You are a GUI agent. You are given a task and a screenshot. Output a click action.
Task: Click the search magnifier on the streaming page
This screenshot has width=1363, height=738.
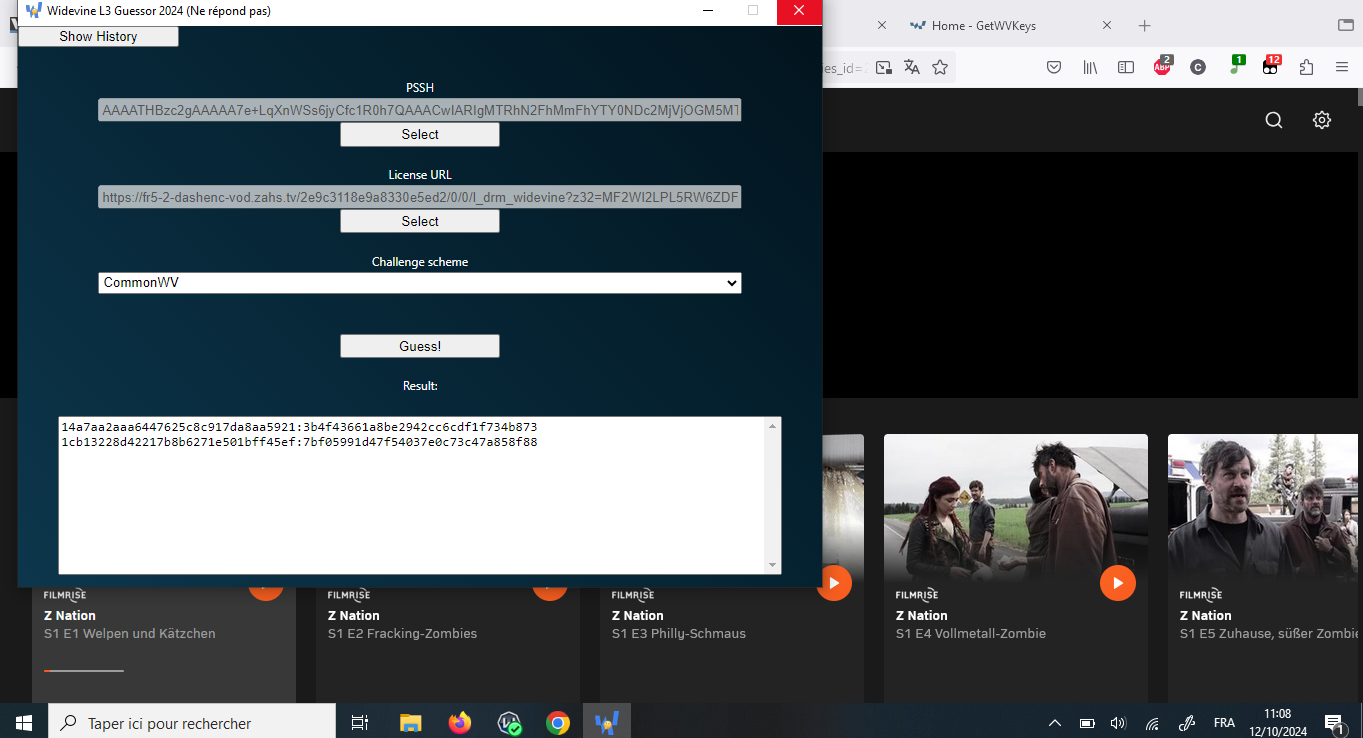pos(1274,120)
